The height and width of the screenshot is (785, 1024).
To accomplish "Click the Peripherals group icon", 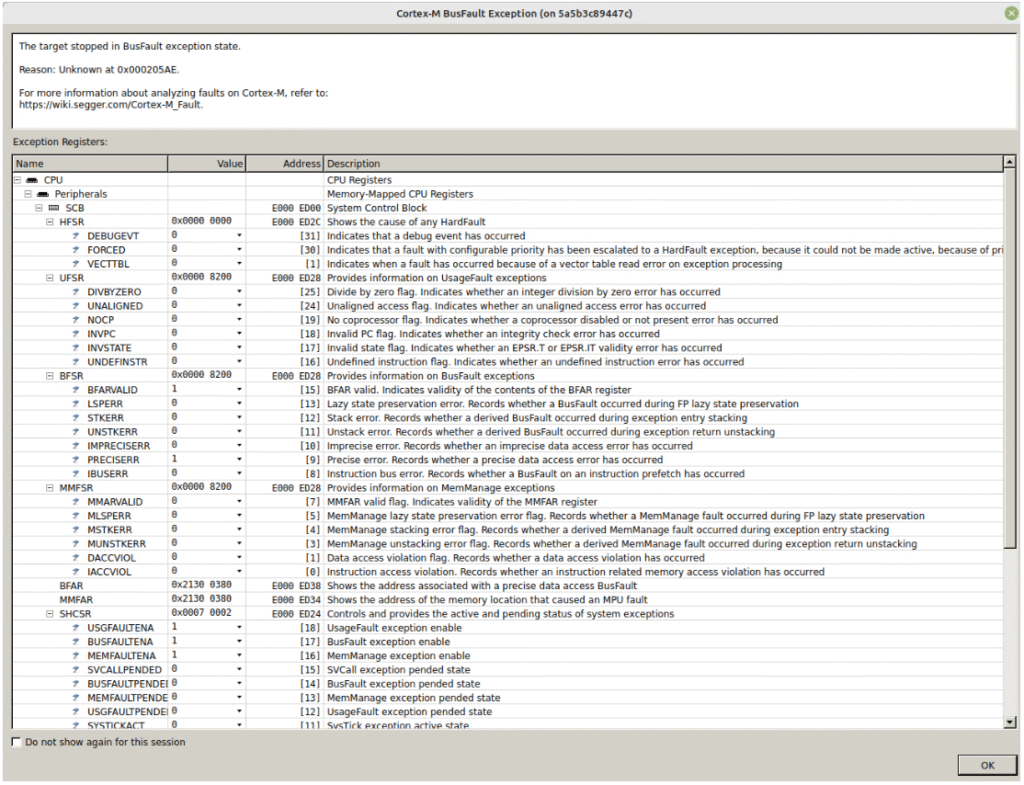I will [42, 194].
